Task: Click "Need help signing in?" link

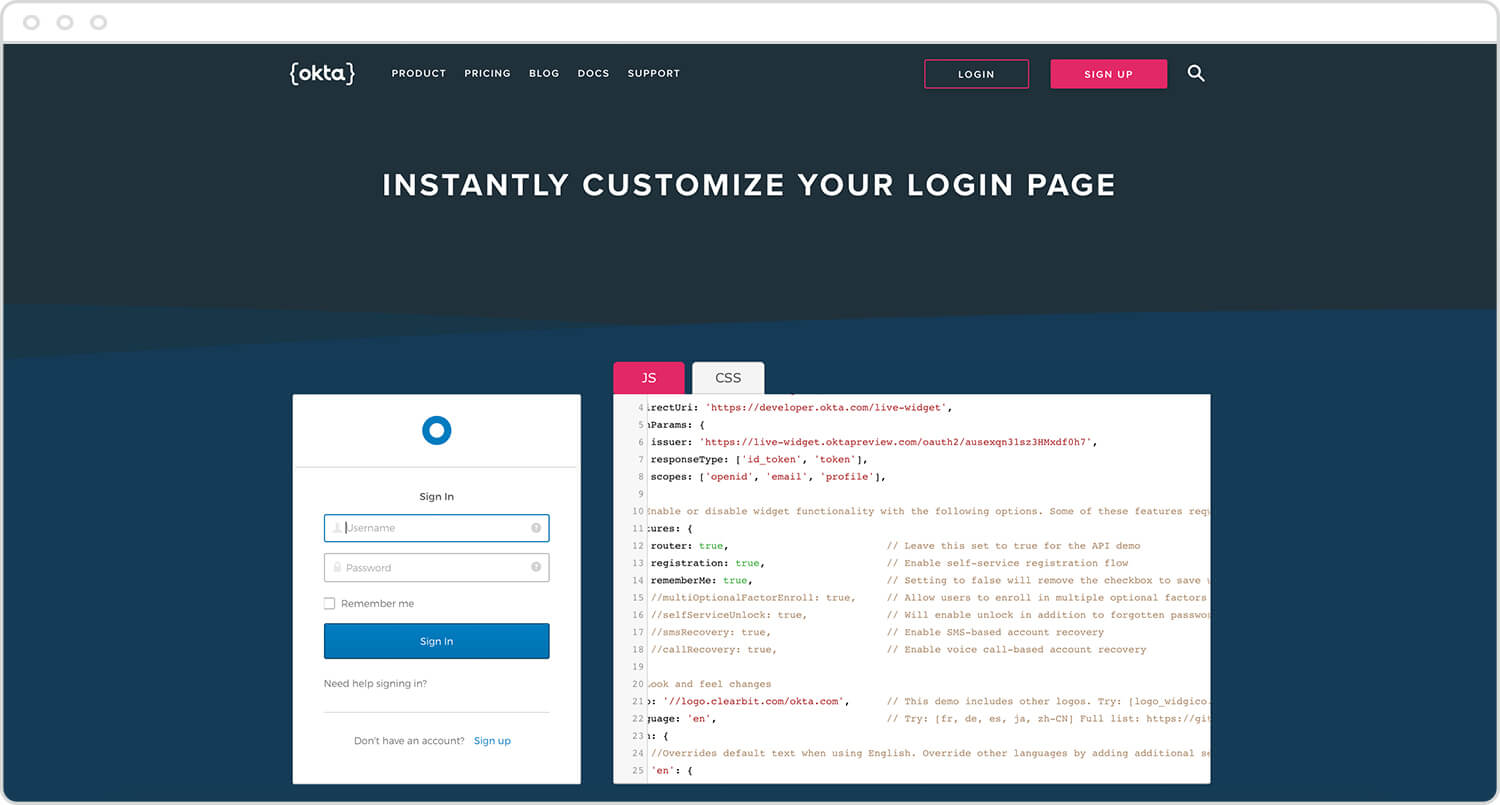Action: (375, 684)
